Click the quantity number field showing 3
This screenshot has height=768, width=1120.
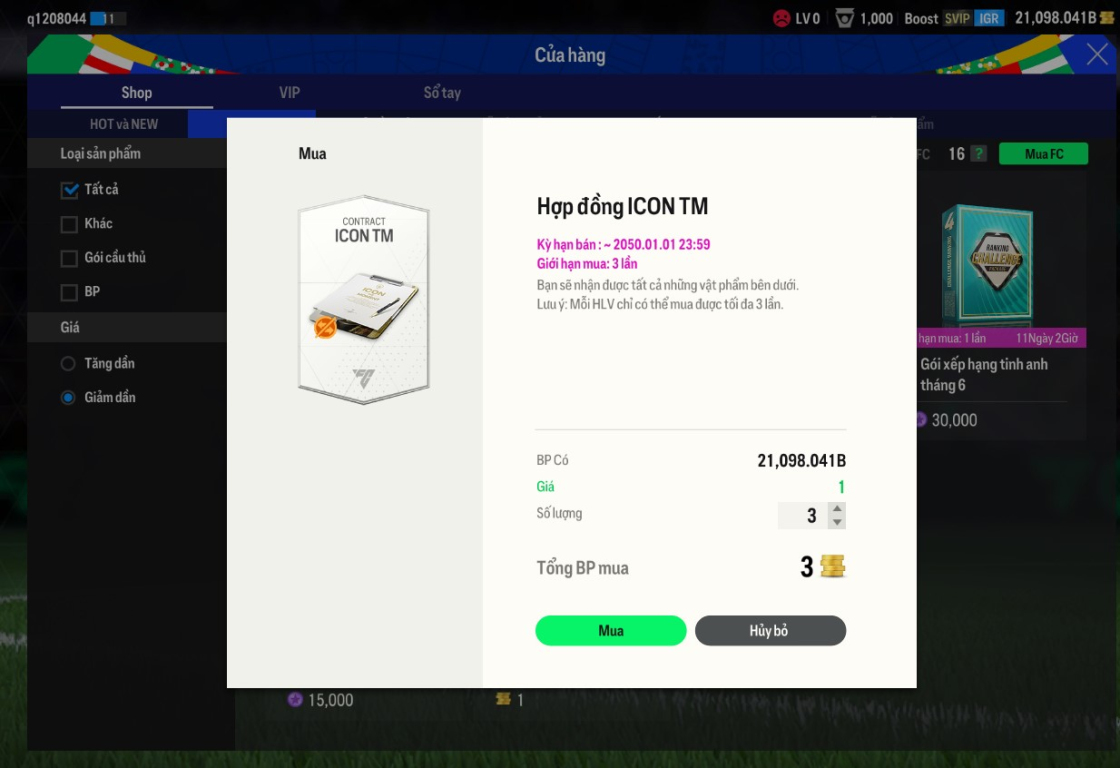tap(803, 516)
